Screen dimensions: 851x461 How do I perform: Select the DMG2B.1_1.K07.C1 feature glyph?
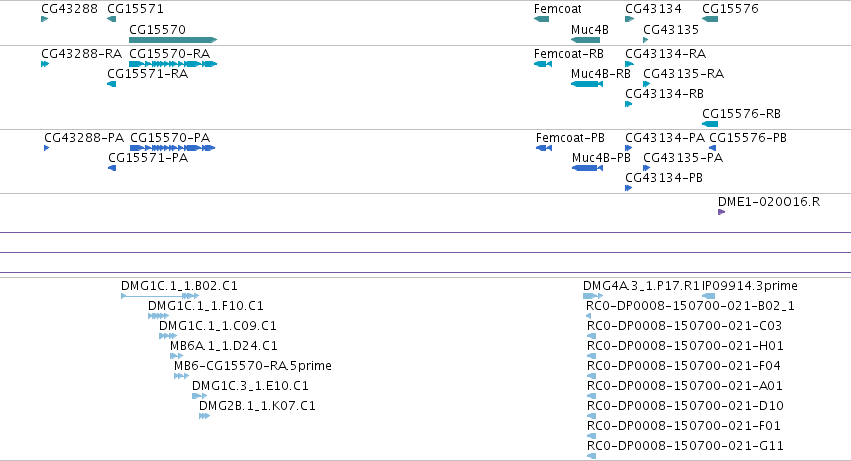click(204, 416)
